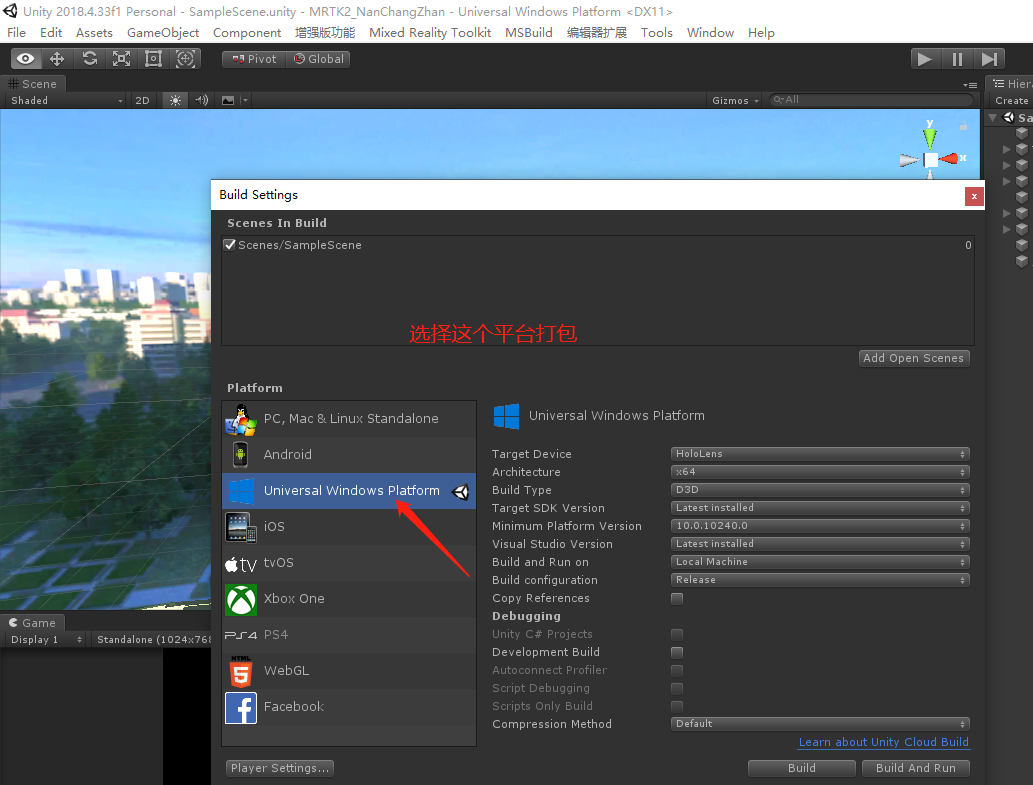Click the Build And Run button
This screenshot has width=1033, height=785.
915,768
